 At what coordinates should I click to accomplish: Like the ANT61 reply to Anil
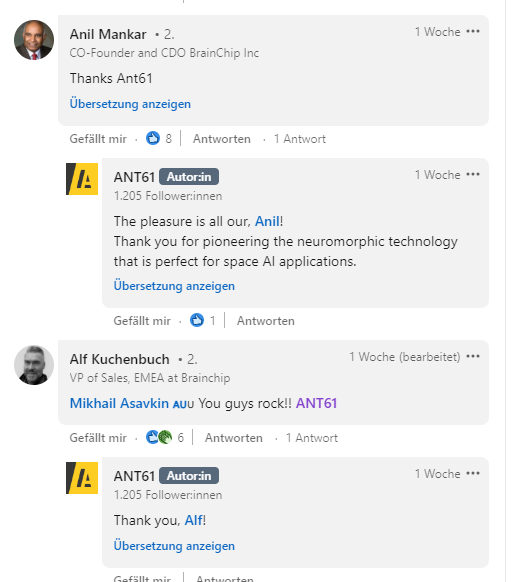142,321
